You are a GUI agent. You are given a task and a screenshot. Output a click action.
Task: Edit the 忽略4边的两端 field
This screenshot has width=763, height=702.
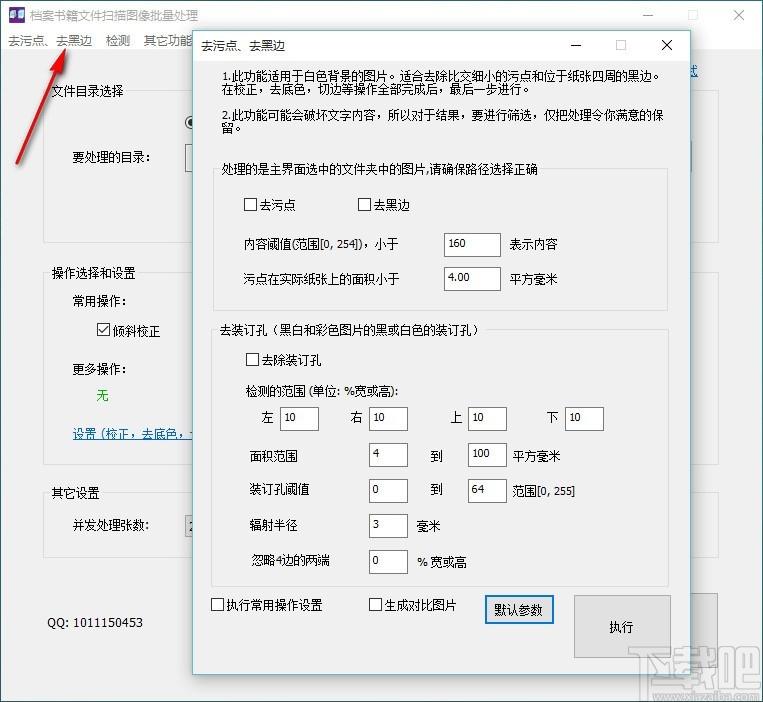[388, 562]
